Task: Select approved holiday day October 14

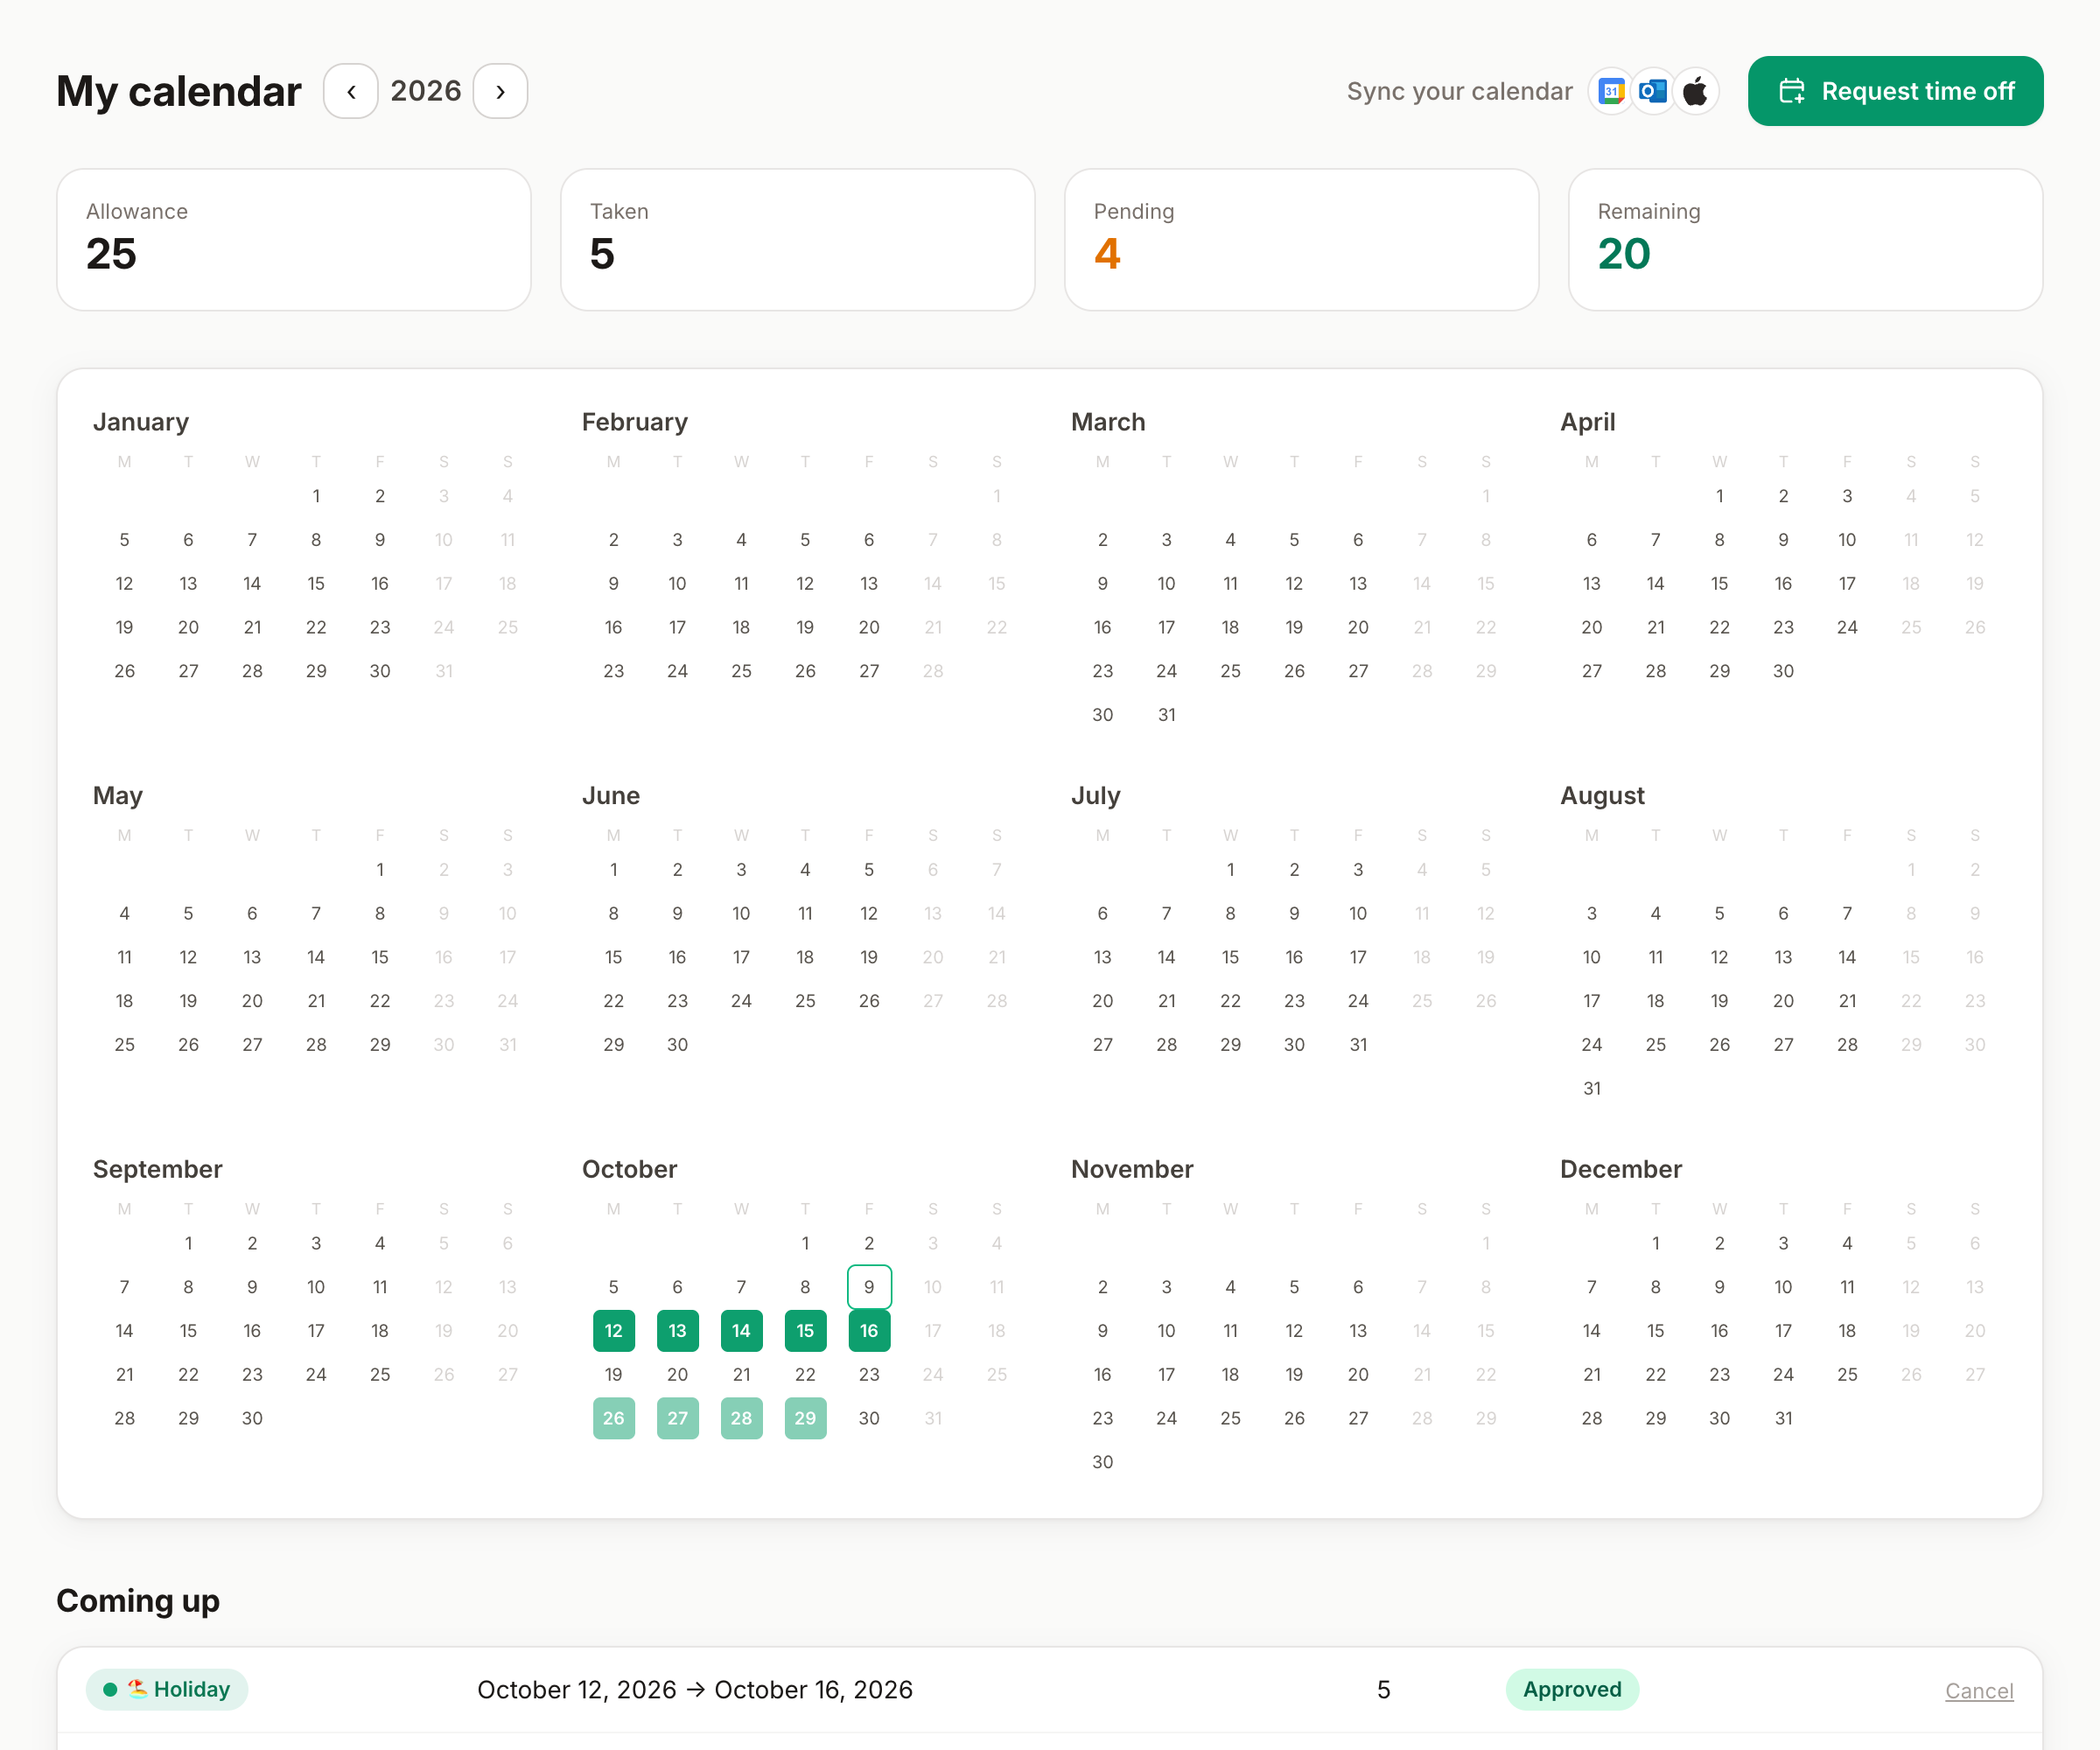Action: 741,1331
